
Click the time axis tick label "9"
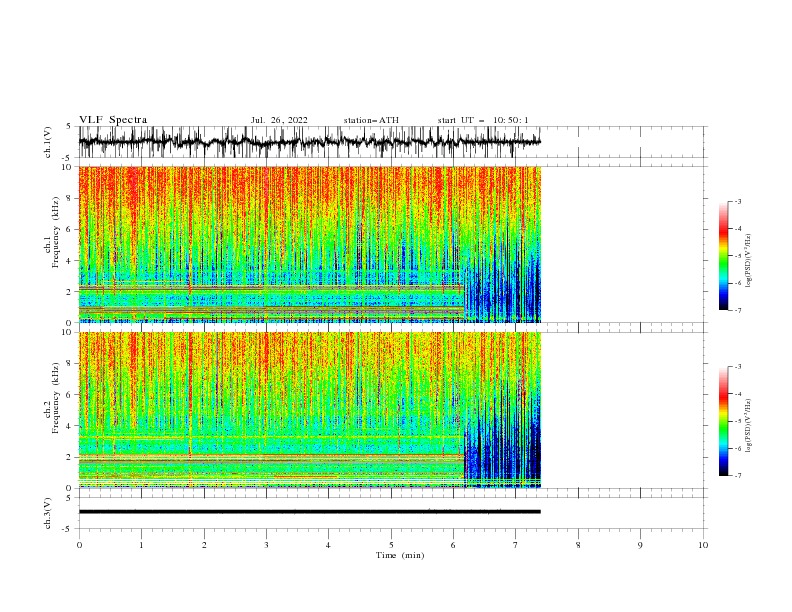pos(640,545)
